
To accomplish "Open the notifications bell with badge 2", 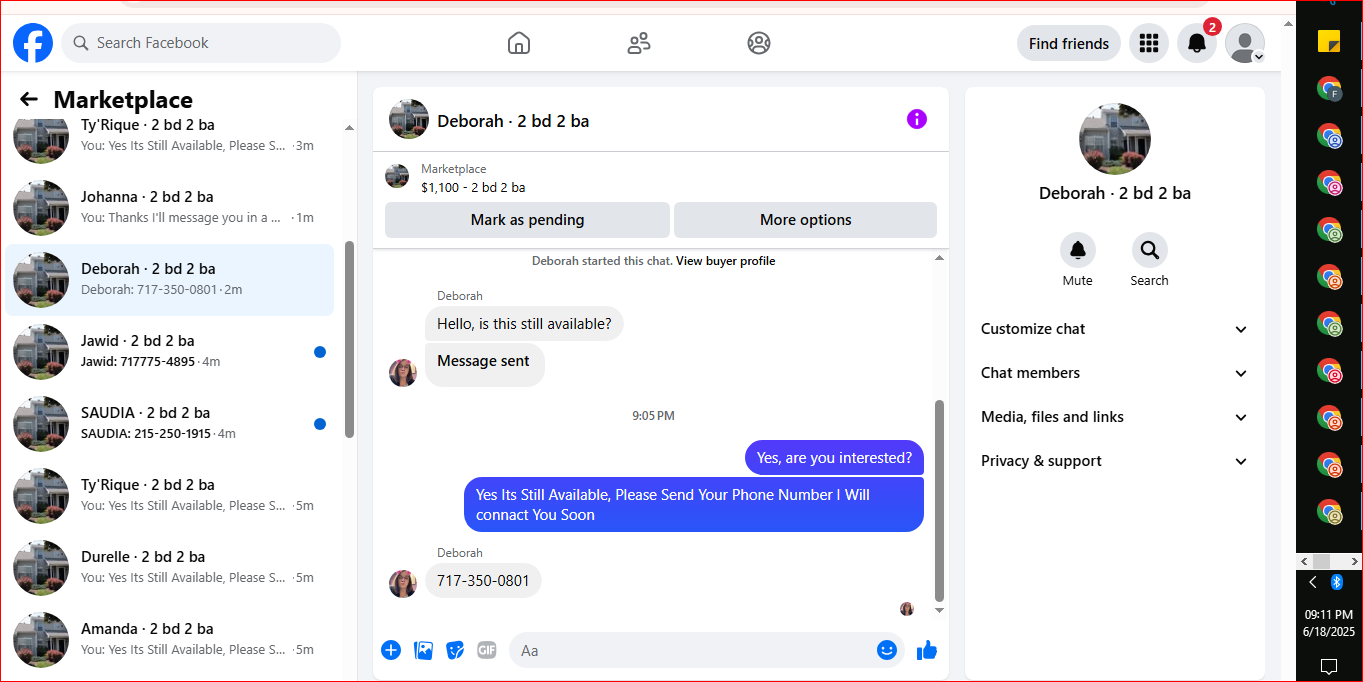I will pyautogui.click(x=1197, y=43).
